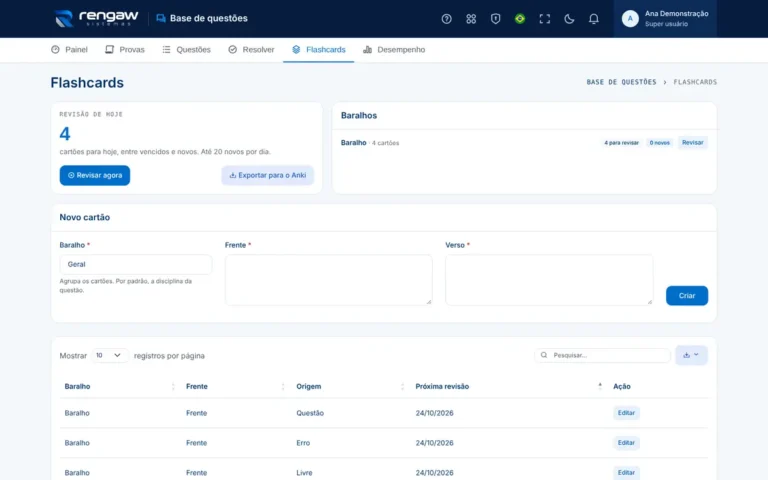Click the Flashcards stack icon in tab
This screenshot has height=480, width=768.
(x=296, y=49)
